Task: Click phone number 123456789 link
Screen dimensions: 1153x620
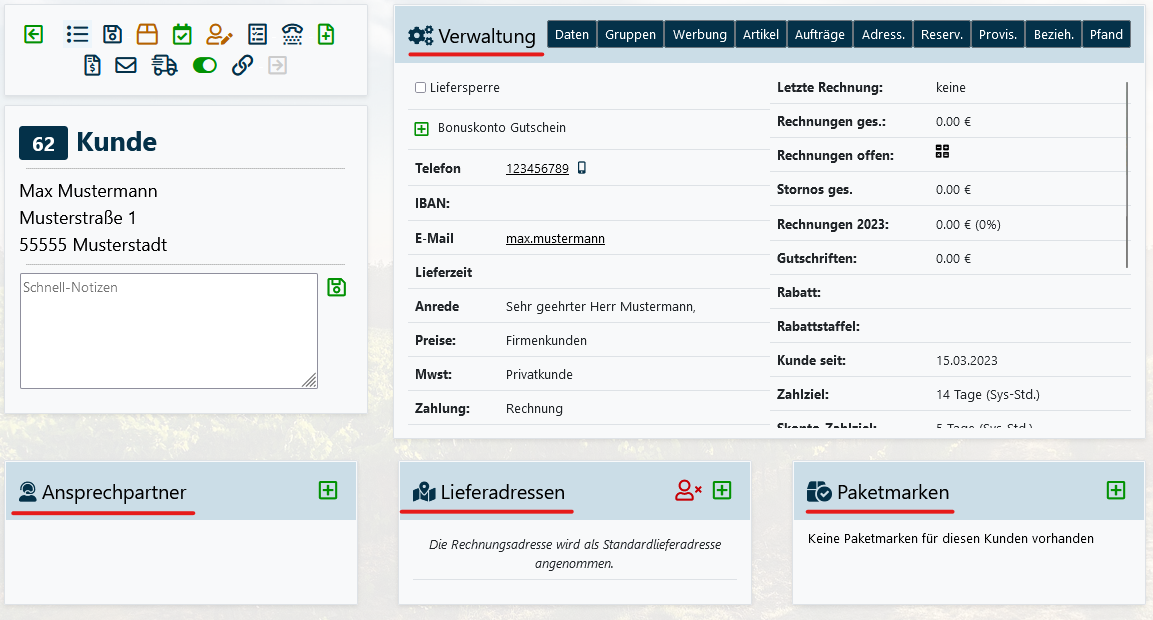Action: pos(537,169)
